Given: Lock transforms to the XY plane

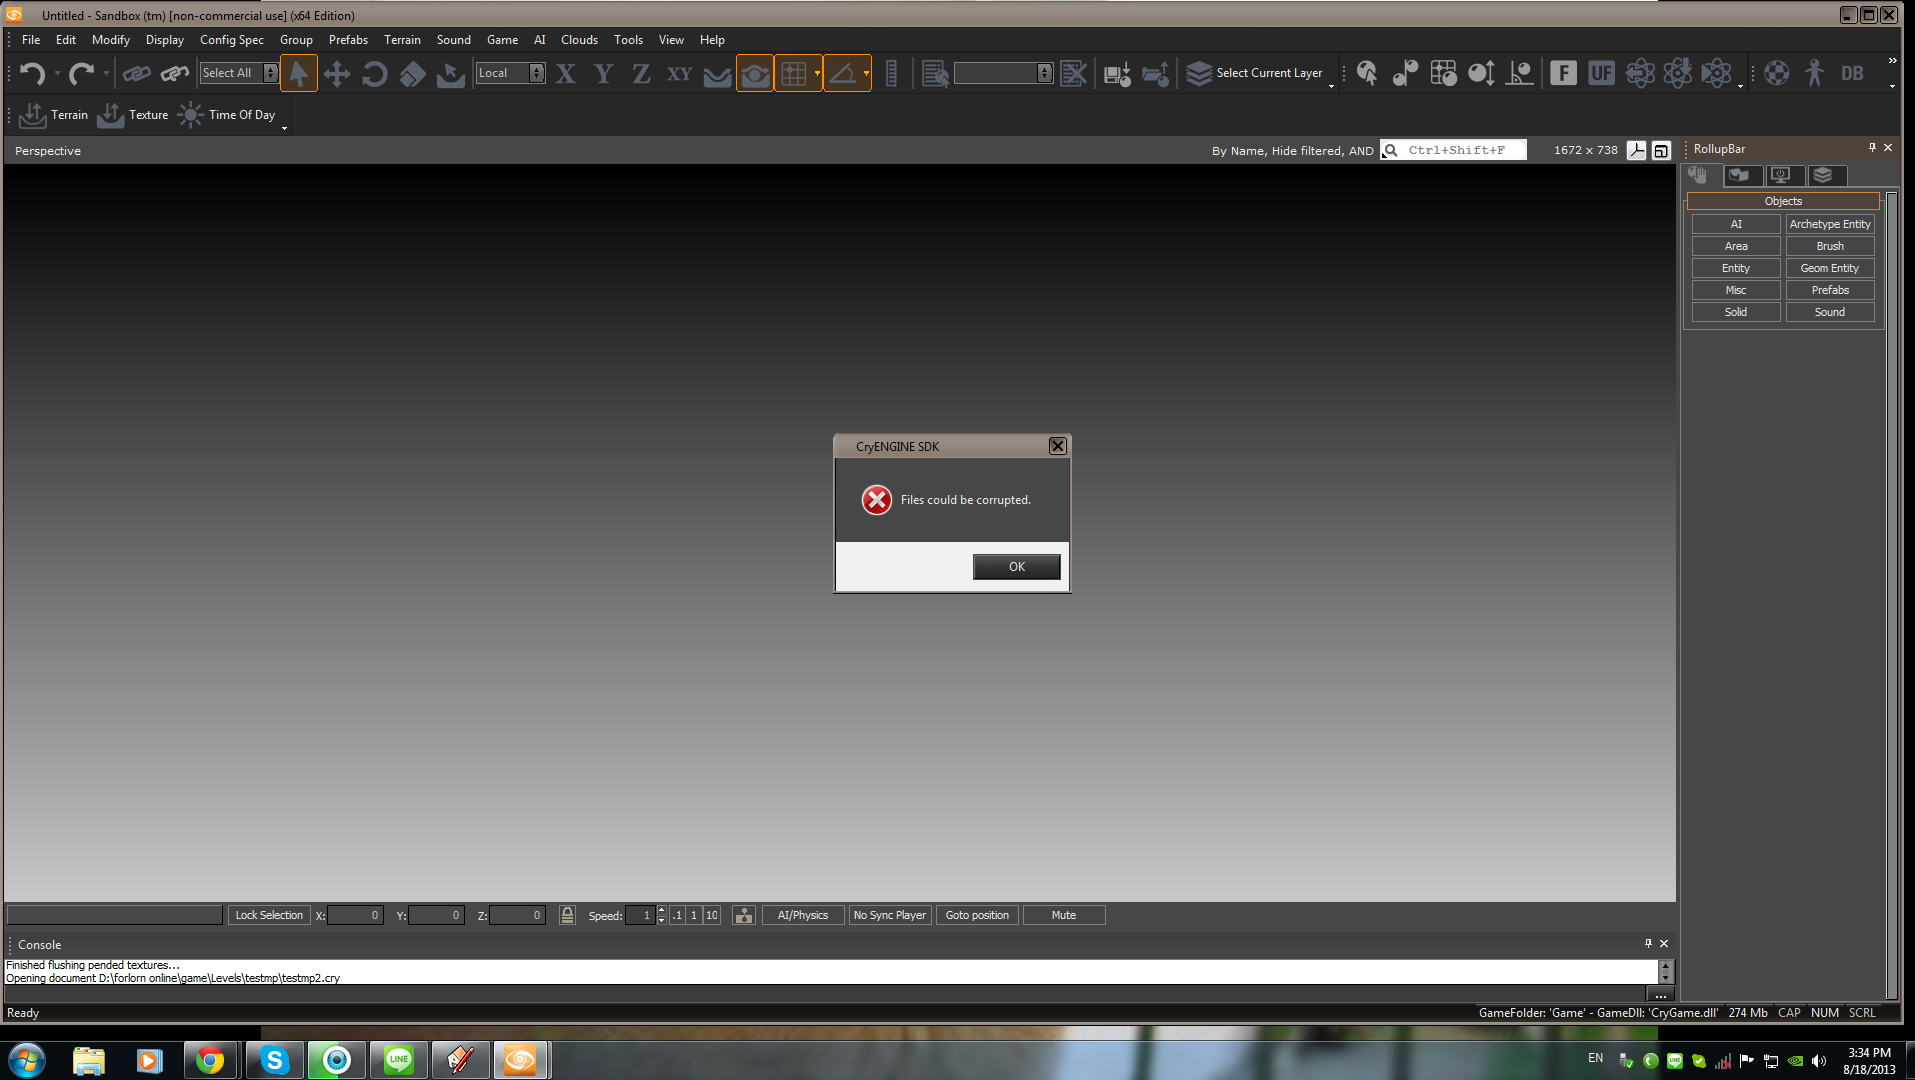Looking at the screenshot, I should (679, 73).
